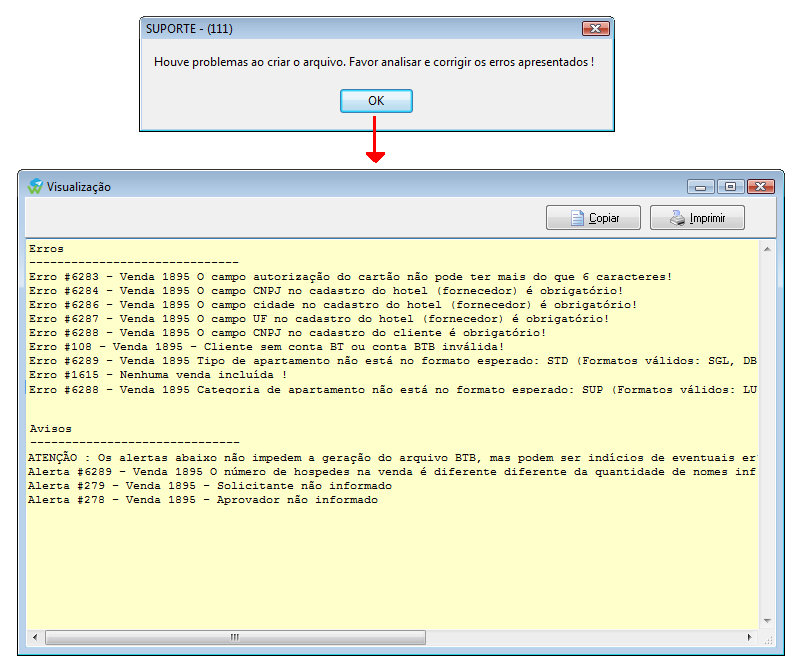Click the resize grip of Visualização window
Image resolution: width=796 pixels, height=672 pixels.
769,640
